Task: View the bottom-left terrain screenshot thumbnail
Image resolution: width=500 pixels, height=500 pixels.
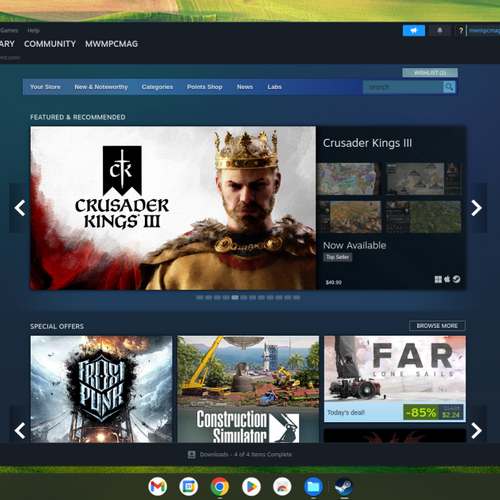Action: coord(349,217)
